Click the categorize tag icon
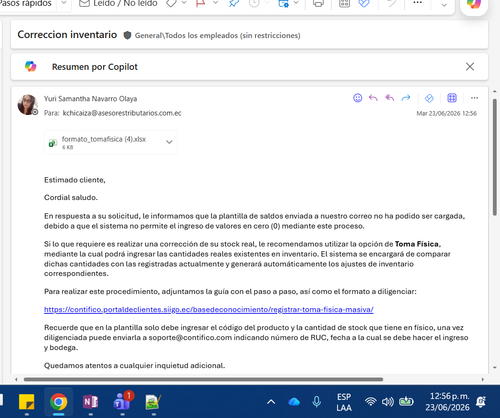 171,3
